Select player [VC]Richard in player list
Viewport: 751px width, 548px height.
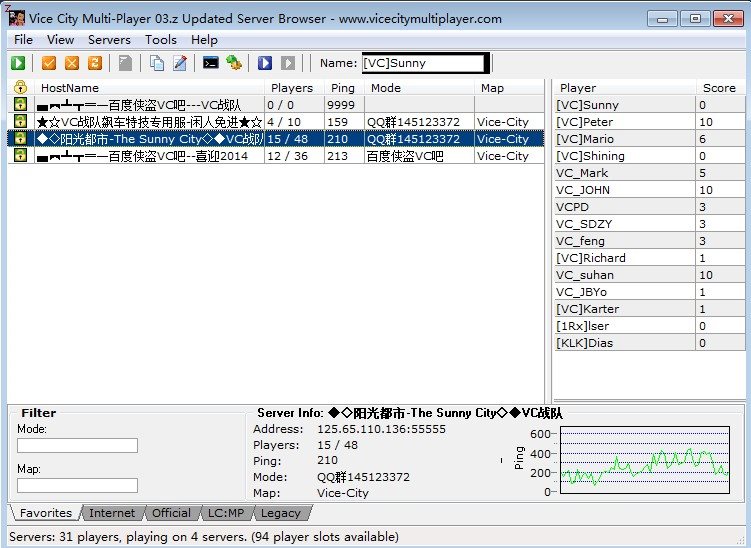[649, 258]
